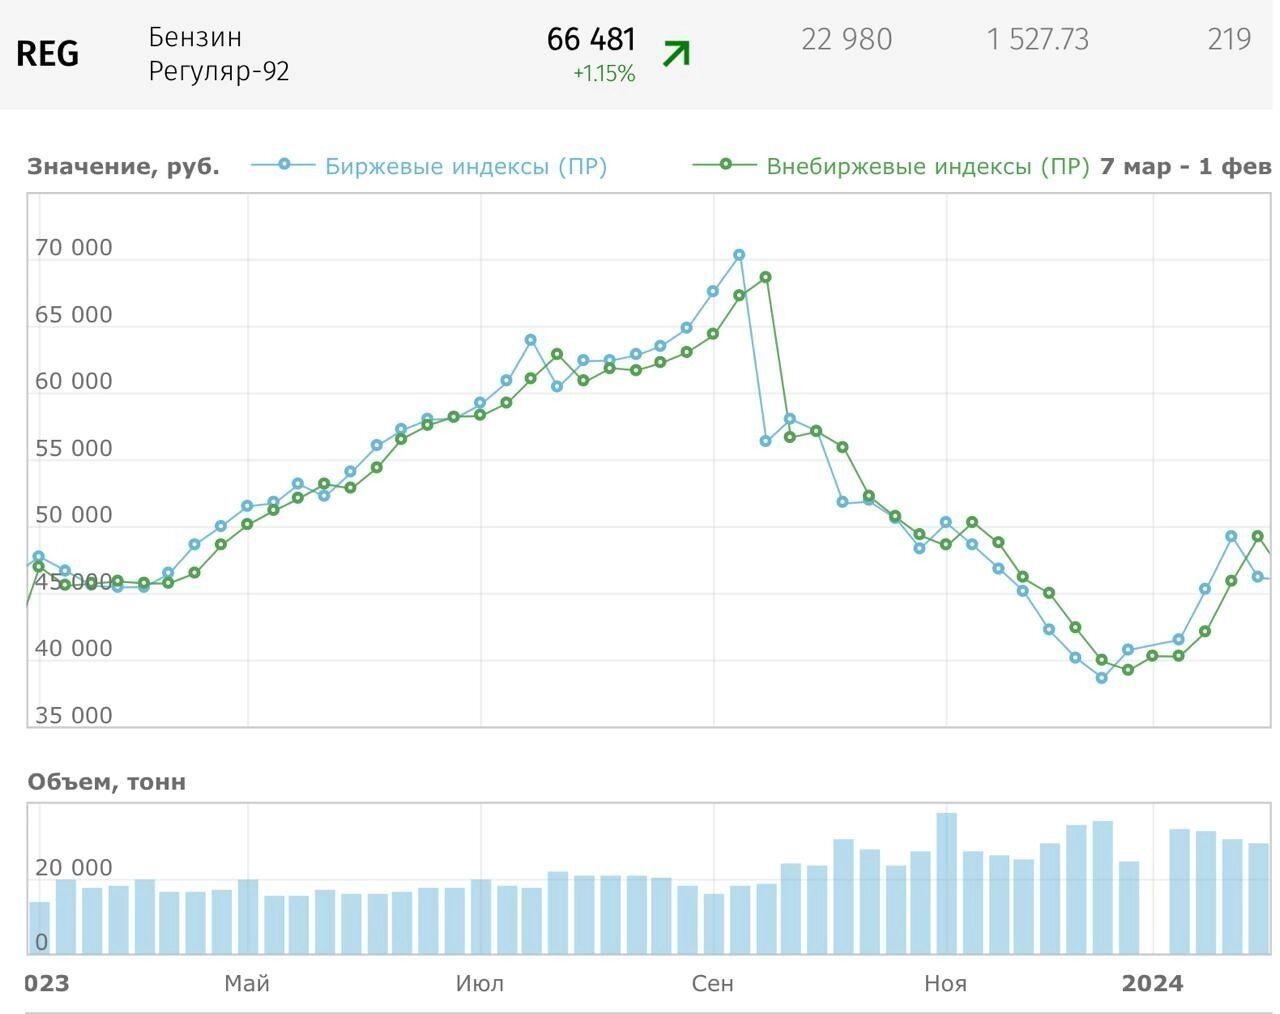1280x1014 pixels.
Task: Click the 22 980 value in the header
Action: [x=846, y=40]
